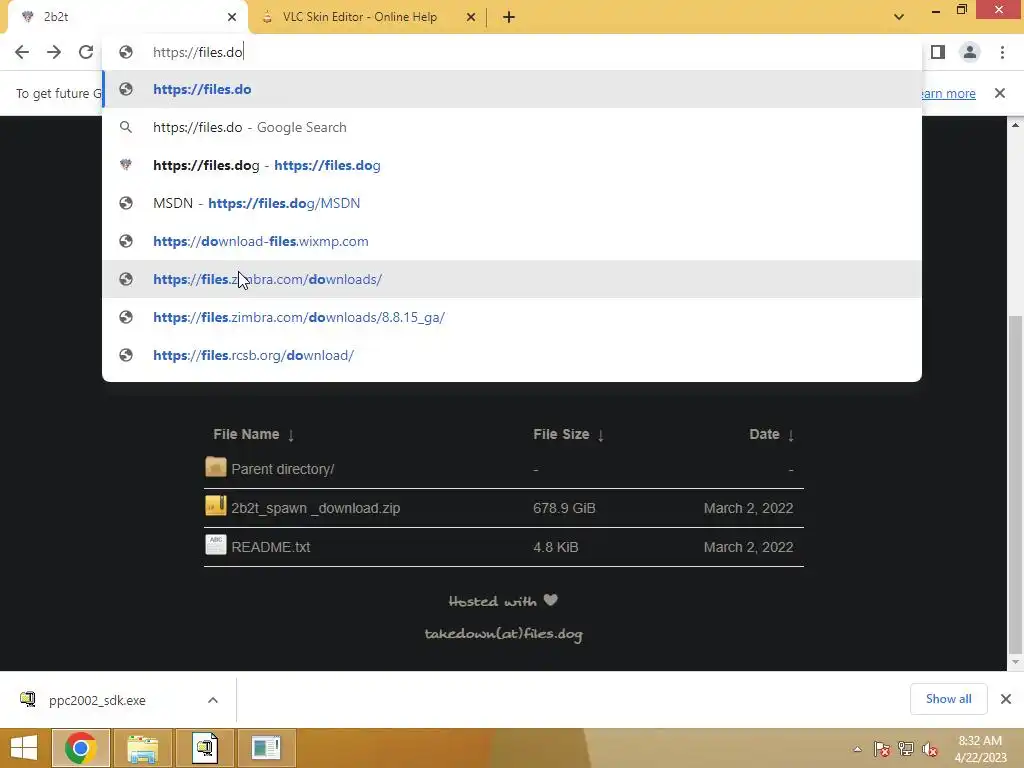Close the 2b2t tab
This screenshot has height=768, width=1024.
pyautogui.click(x=232, y=17)
